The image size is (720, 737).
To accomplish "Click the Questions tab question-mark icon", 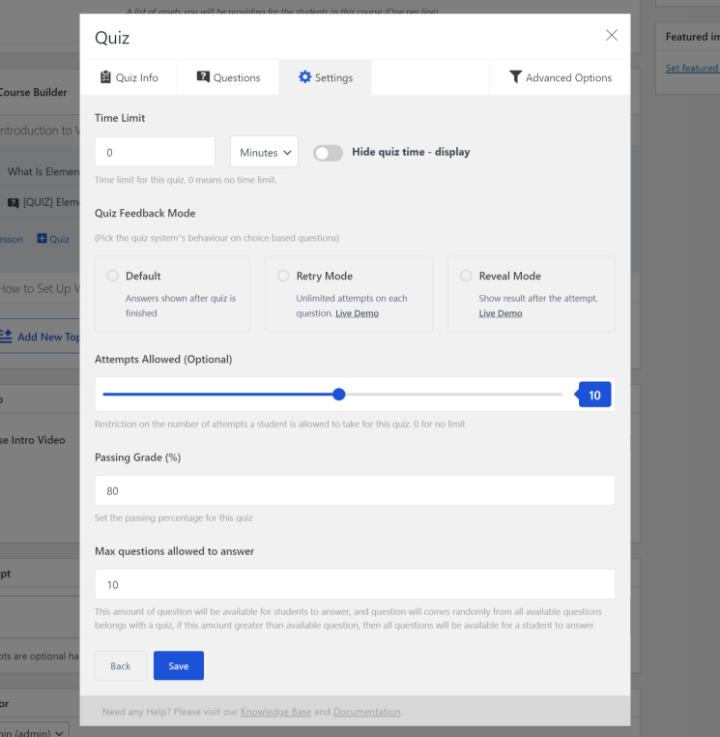I will pos(203,77).
